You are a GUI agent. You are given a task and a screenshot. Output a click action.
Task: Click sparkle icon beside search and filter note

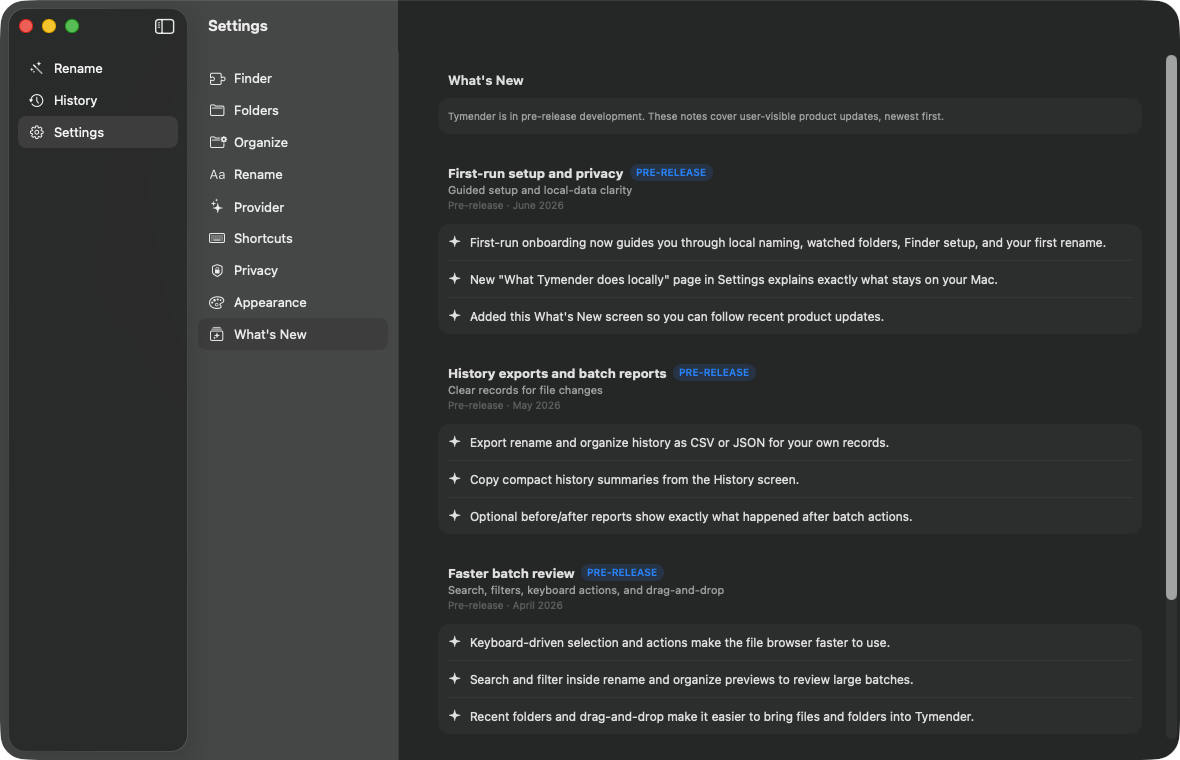(455, 679)
